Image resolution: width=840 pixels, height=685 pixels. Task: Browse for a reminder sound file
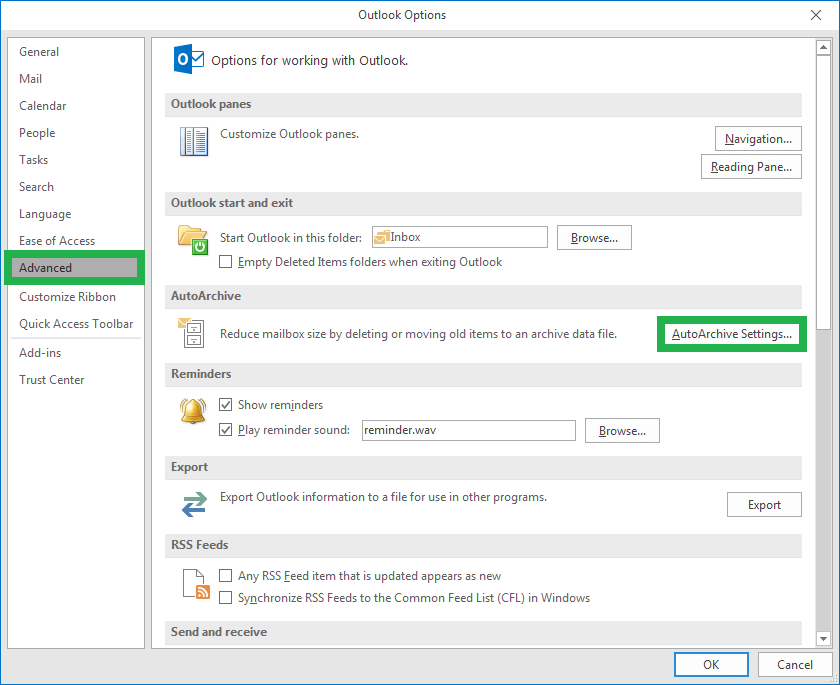(622, 431)
